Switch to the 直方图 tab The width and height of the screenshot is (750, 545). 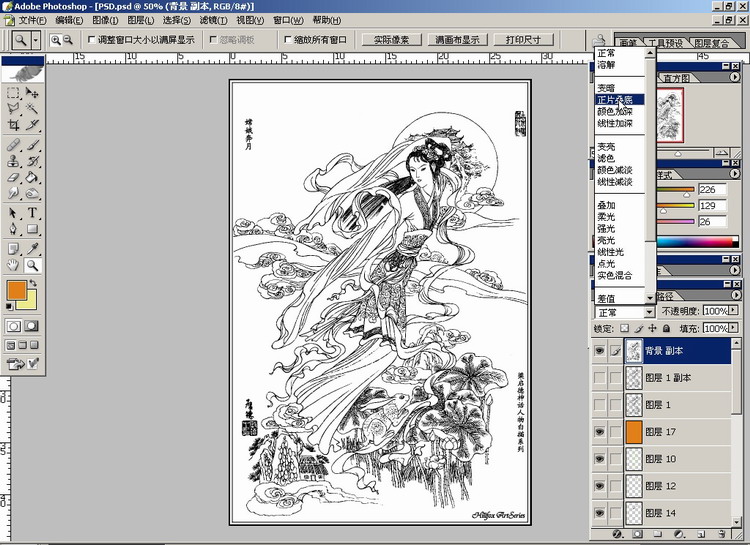(676, 78)
